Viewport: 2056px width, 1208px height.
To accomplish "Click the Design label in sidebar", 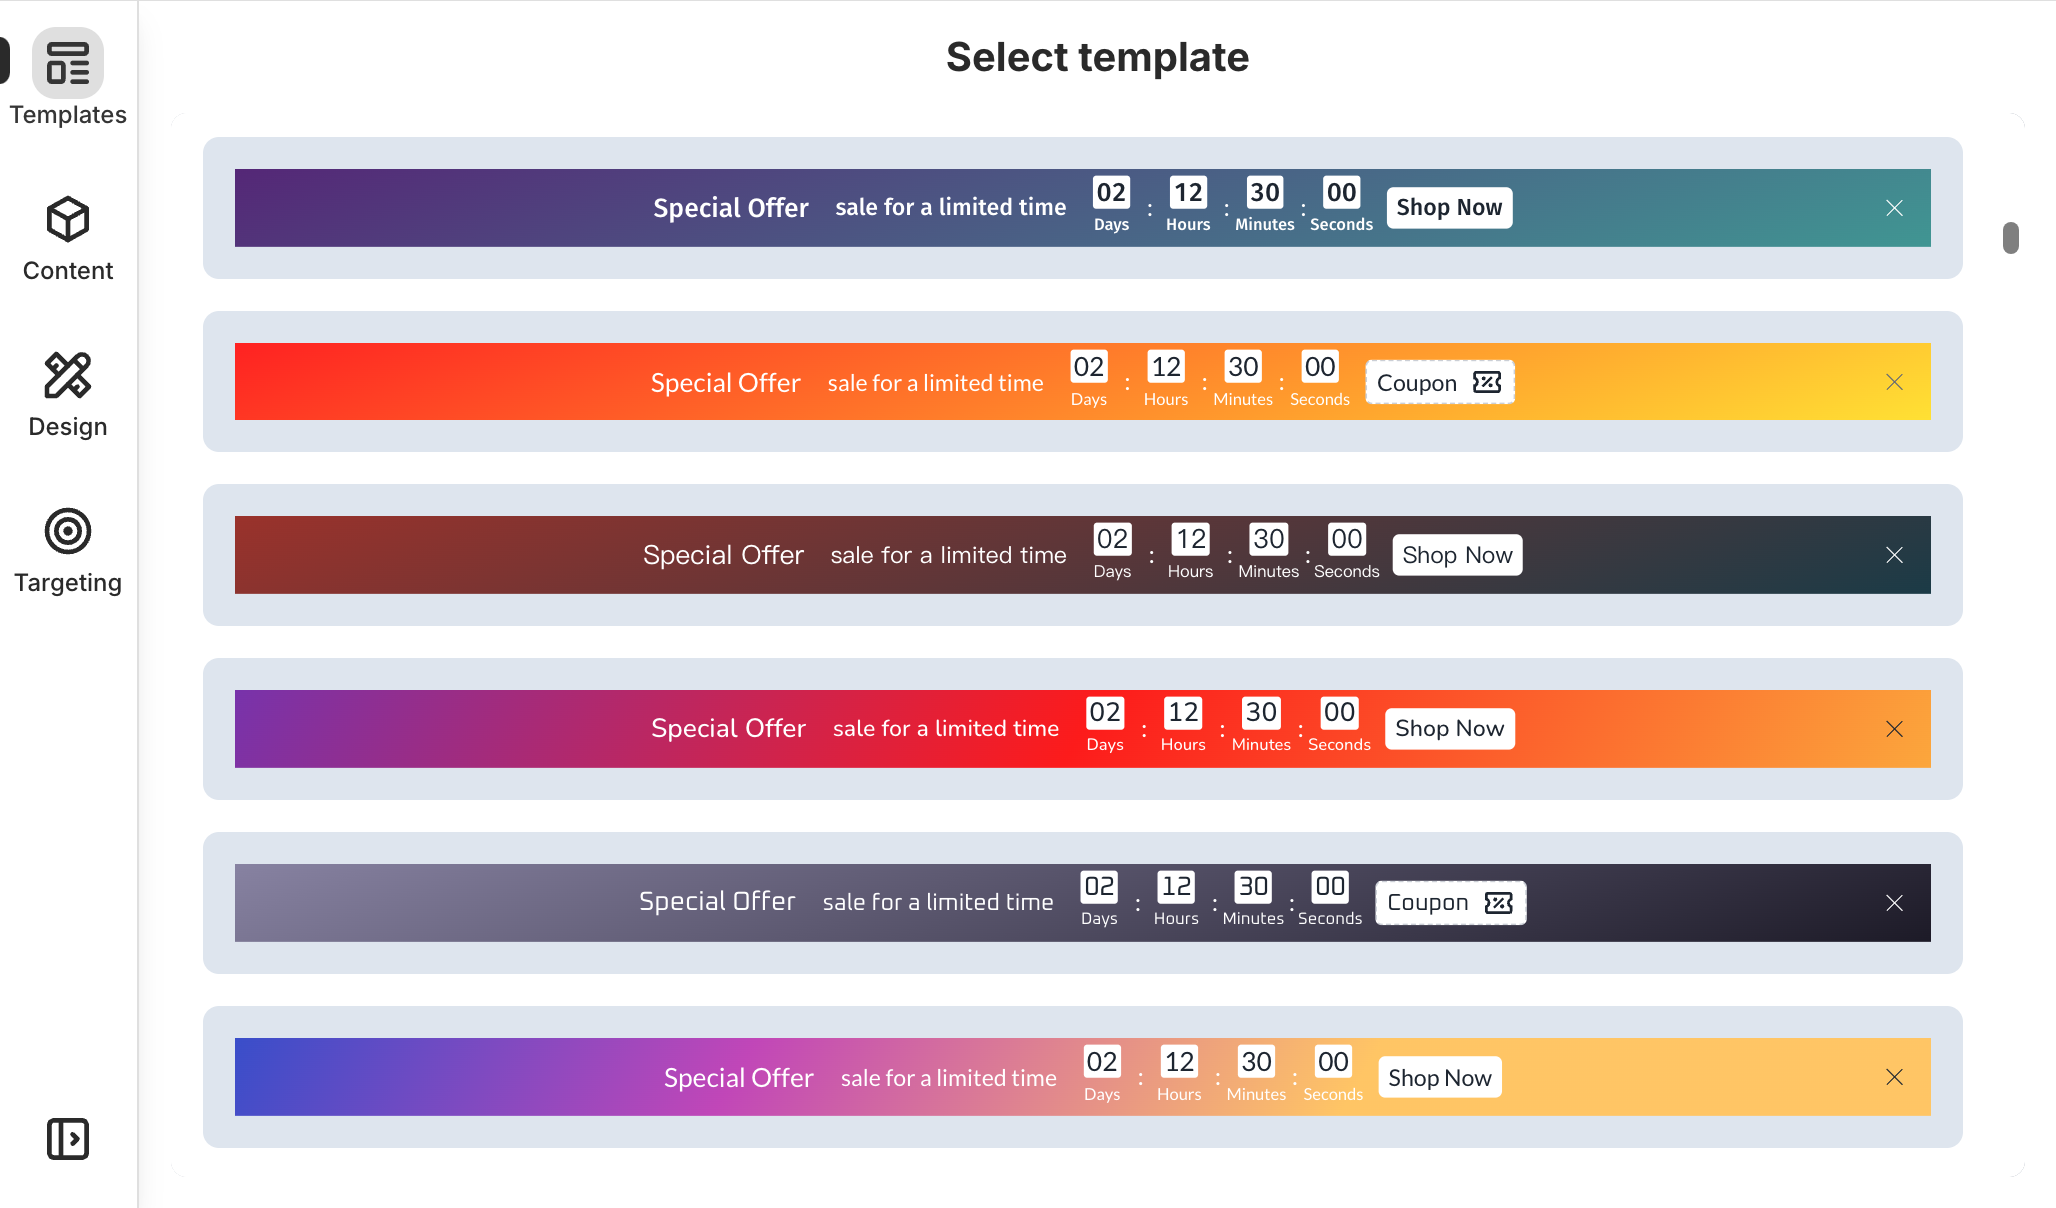I will click(x=68, y=427).
